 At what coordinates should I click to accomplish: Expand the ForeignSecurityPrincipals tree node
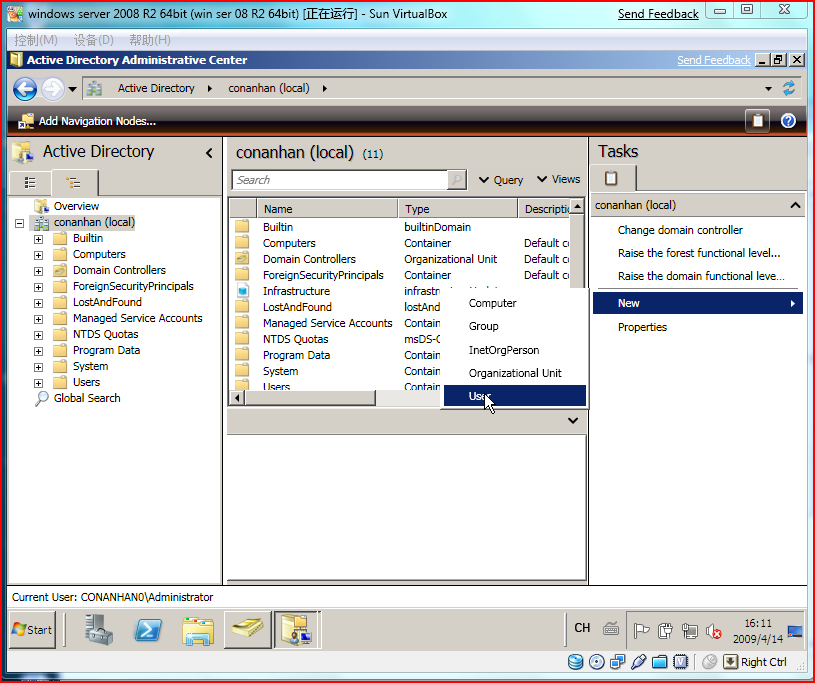pos(38,287)
